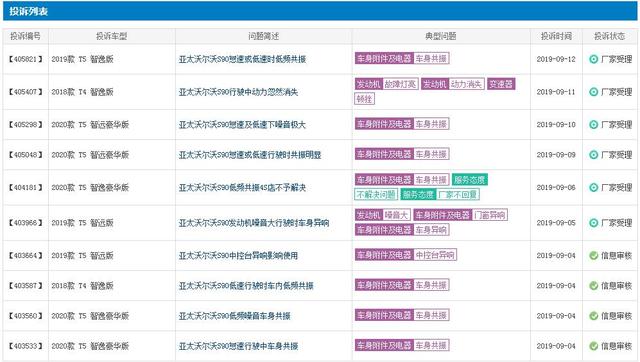Screen dimensions: 640x362
Task: Click the 车身共振 tag in row 403533
Action: pos(431,346)
